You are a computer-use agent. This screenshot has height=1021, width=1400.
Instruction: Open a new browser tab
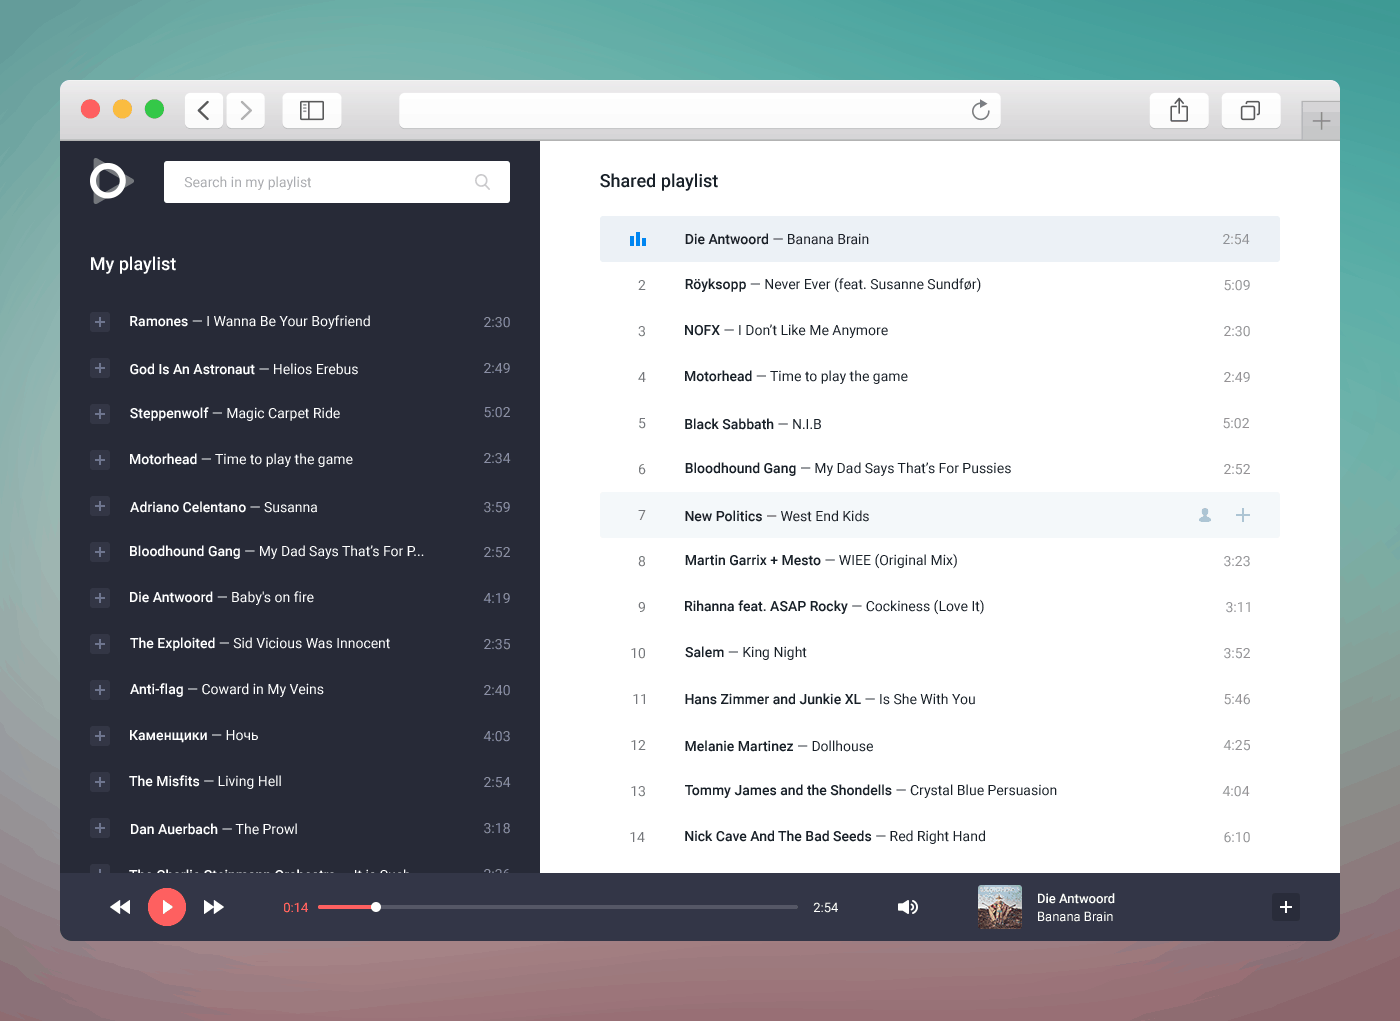[1321, 119]
